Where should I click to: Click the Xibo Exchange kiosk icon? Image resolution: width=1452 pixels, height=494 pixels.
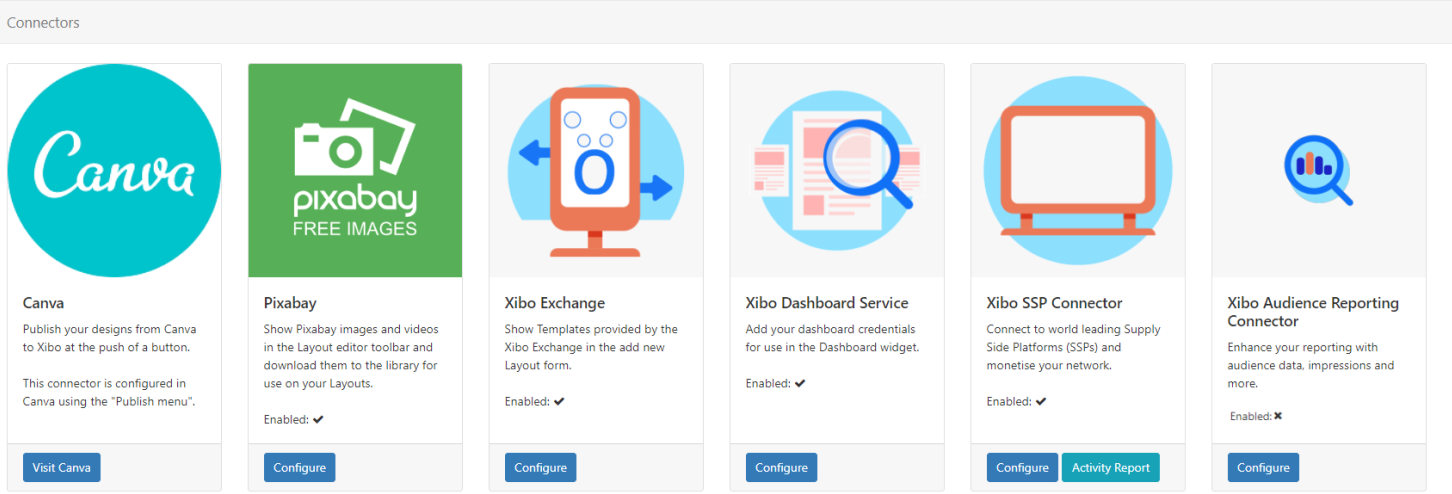point(596,171)
